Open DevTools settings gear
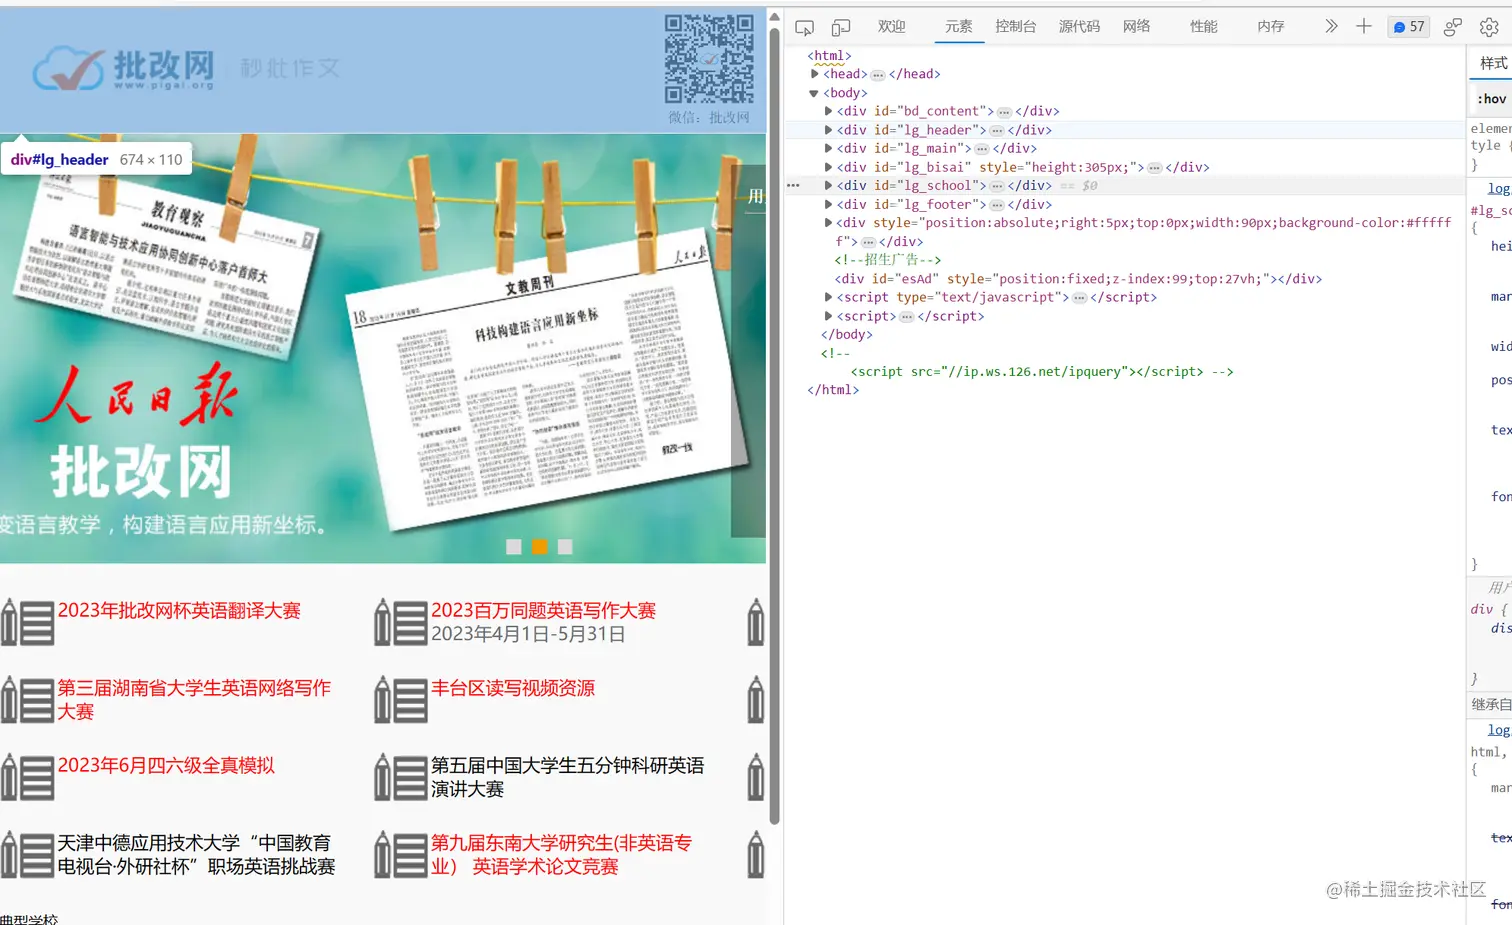Screen dimensions: 1512x925 click(x=1489, y=27)
